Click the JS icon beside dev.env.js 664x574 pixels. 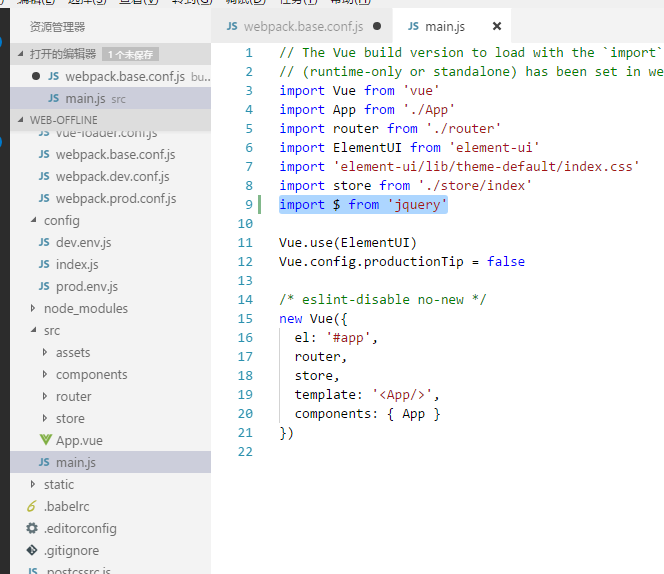click(x=44, y=242)
